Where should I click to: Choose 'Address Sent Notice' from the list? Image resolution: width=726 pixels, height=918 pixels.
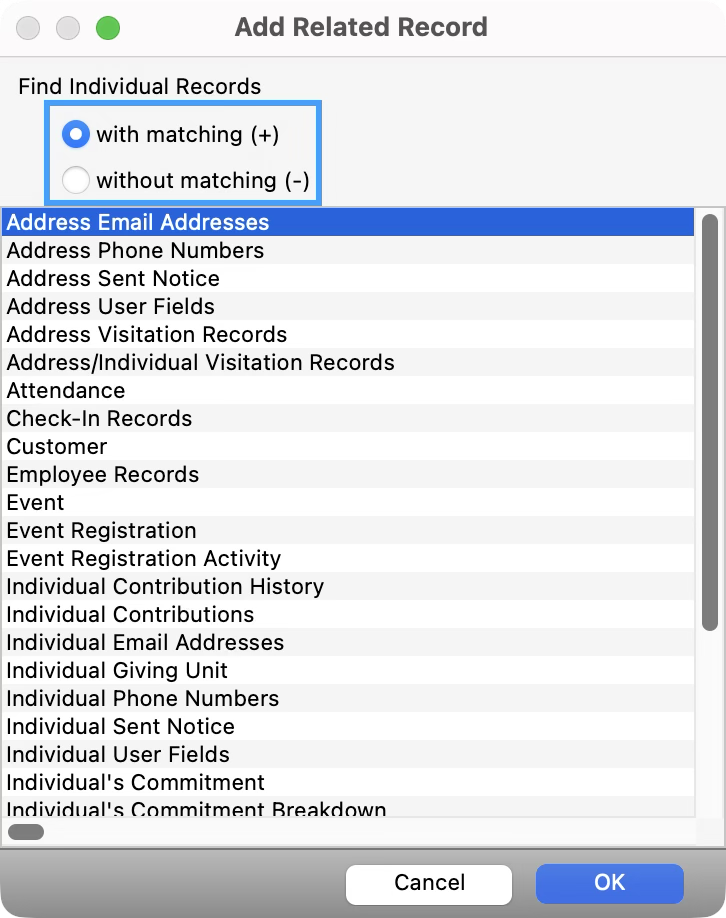(x=348, y=278)
